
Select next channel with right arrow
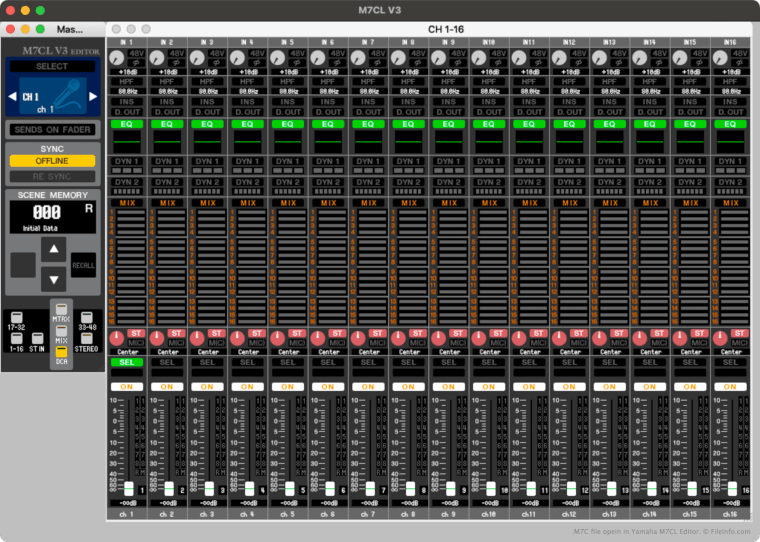coord(95,96)
